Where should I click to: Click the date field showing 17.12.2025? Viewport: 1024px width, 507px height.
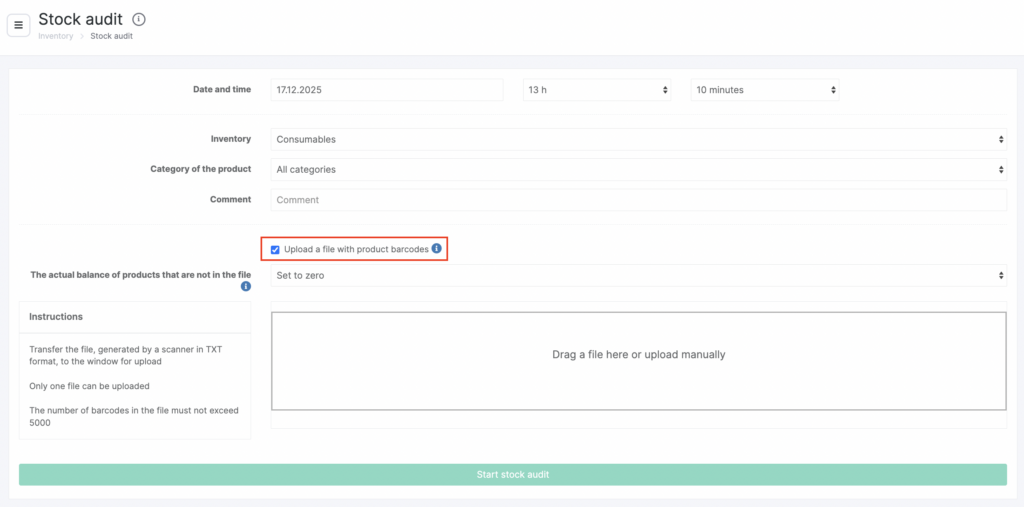click(x=387, y=90)
